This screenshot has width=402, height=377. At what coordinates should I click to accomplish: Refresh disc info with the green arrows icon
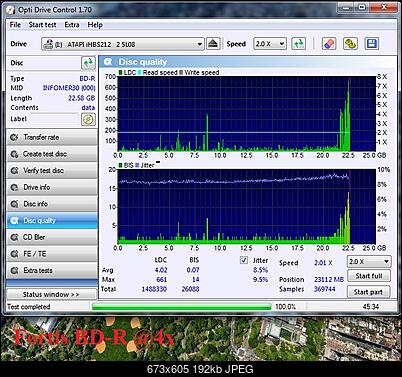88,63
